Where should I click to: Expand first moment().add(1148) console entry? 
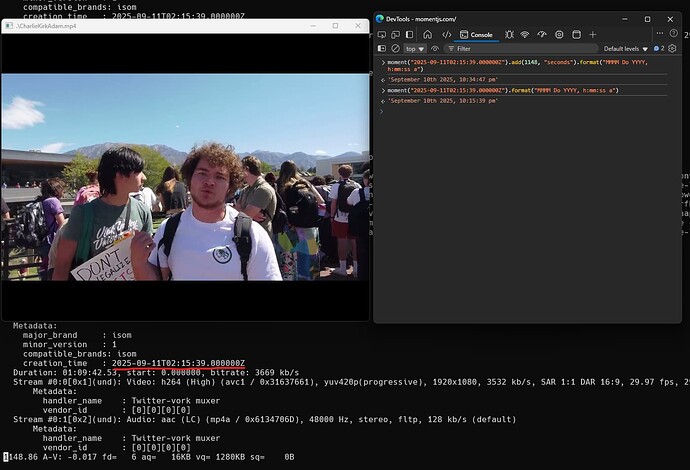383,62
